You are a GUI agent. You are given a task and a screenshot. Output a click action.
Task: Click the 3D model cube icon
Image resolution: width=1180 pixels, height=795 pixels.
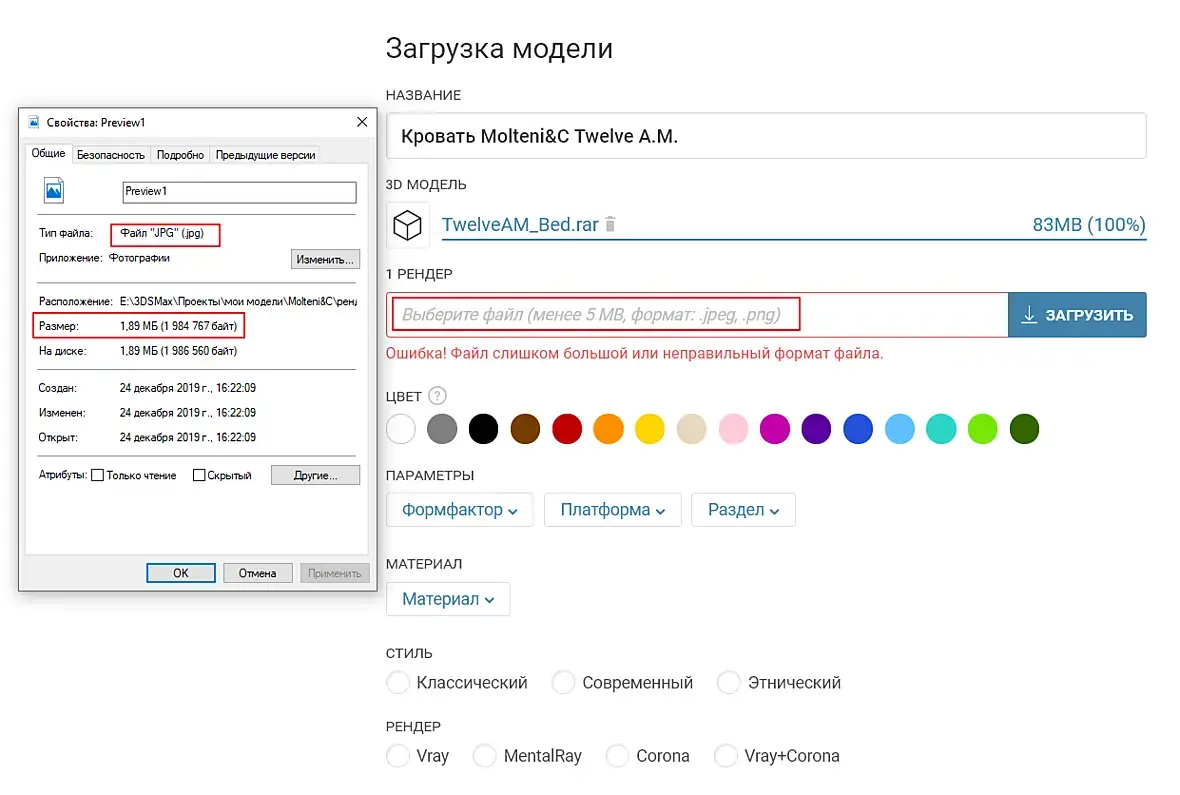click(x=407, y=225)
